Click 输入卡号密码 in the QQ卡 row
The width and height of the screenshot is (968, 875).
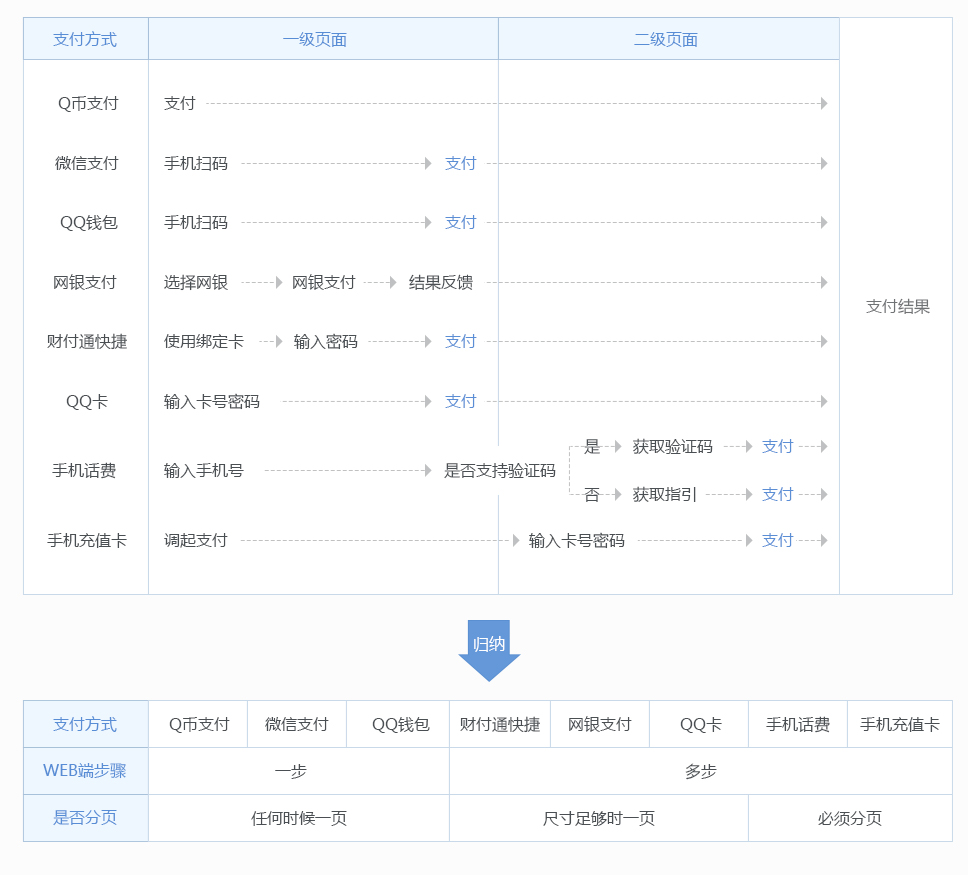point(212,401)
